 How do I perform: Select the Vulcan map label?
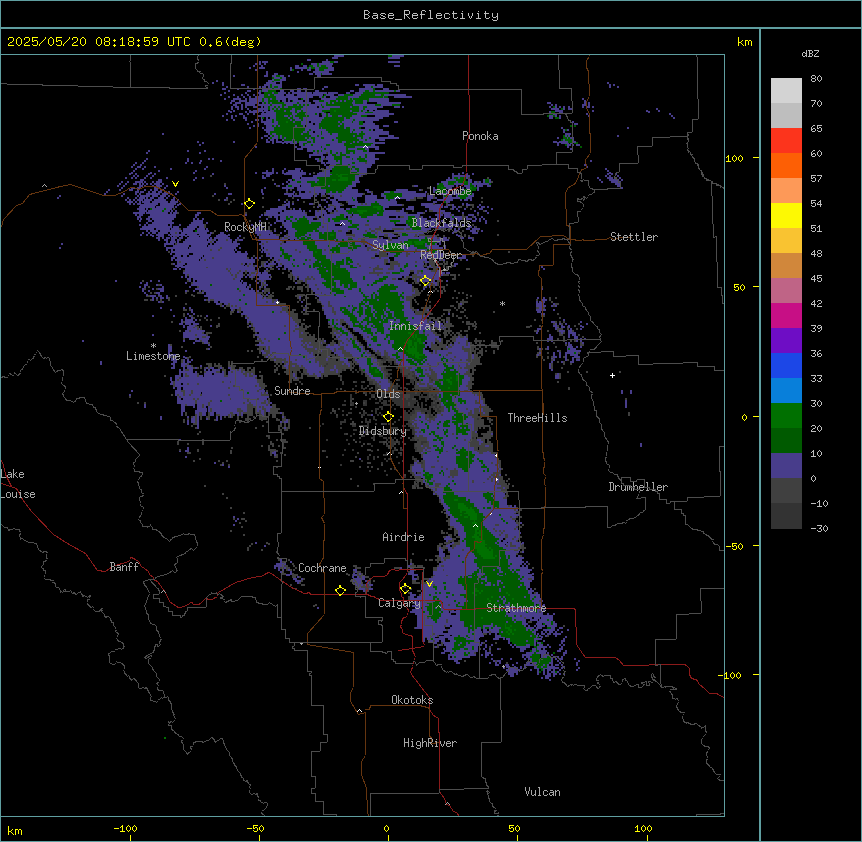[x=543, y=792]
